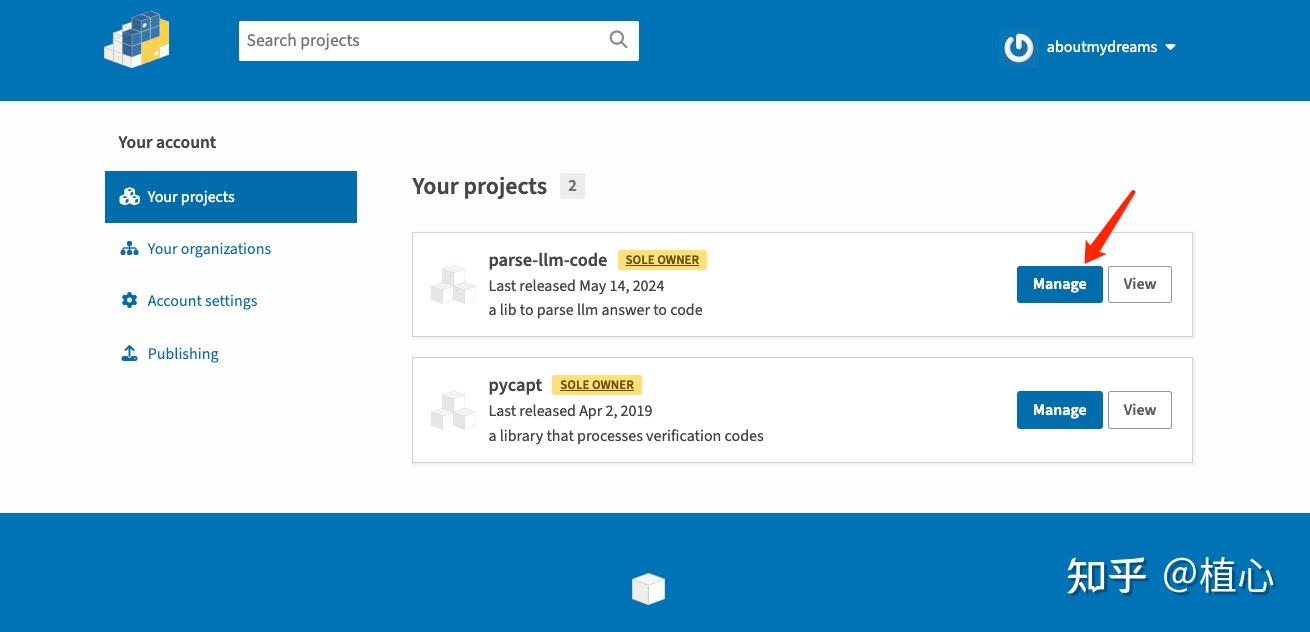
Task: Open the Your projects sidebar tab
Action: click(230, 197)
